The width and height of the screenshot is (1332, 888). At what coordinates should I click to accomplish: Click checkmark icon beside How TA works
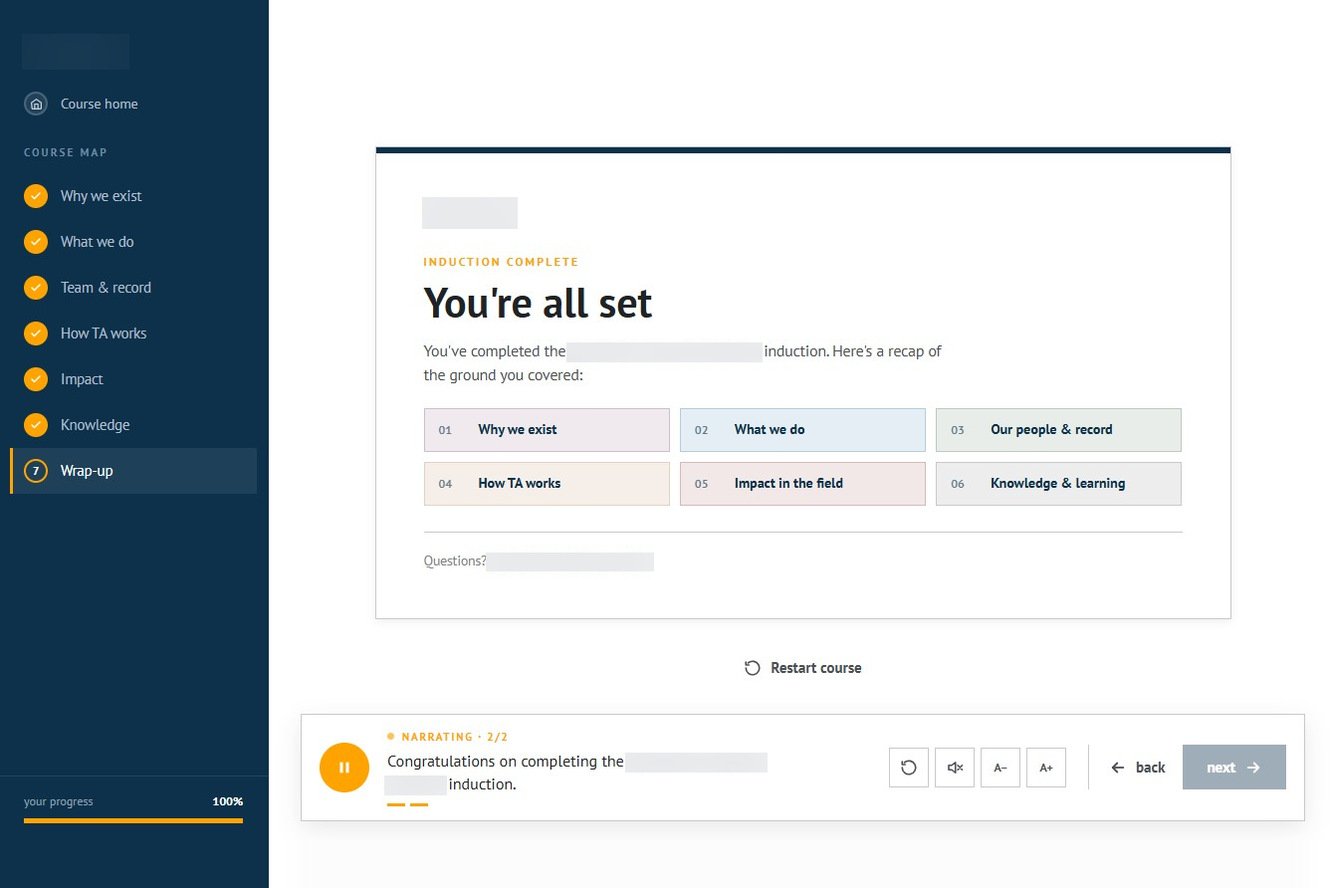point(36,334)
